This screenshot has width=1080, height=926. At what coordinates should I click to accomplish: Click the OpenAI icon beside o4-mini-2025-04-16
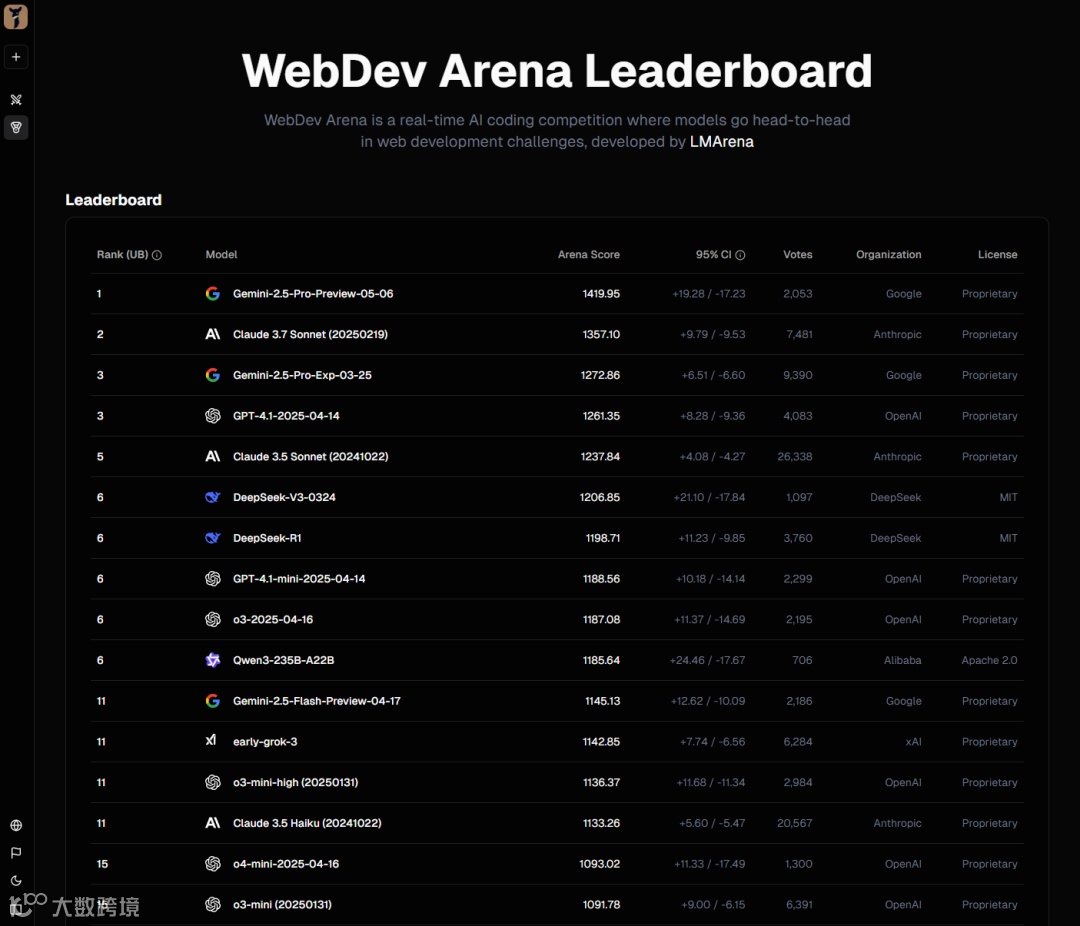(213, 863)
